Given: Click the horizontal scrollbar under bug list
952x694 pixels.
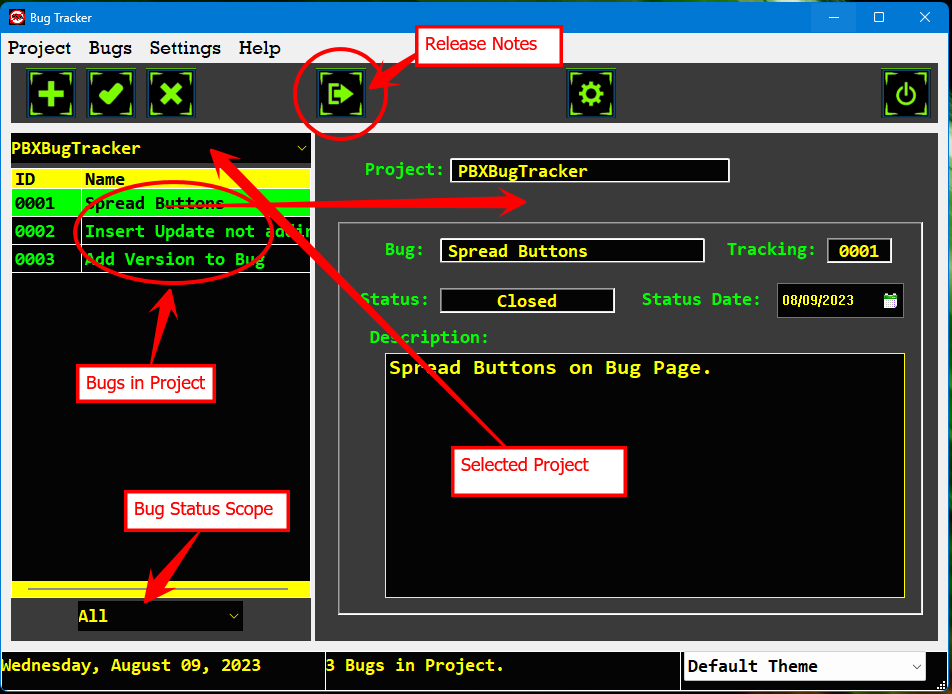Looking at the screenshot, I should click(158, 588).
